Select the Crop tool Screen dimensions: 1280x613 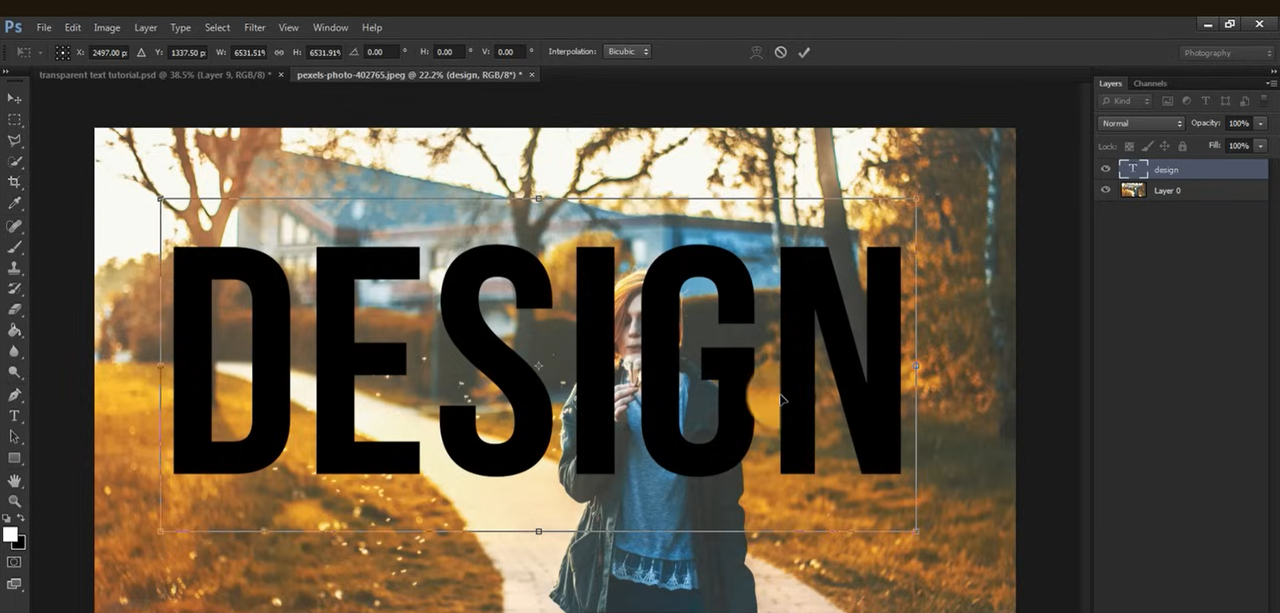coord(14,183)
